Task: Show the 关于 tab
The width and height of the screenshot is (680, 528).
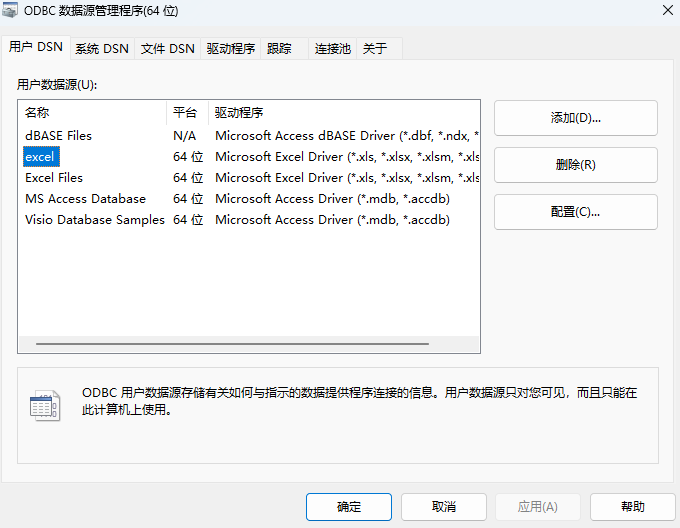Action: tap(375, 48)
